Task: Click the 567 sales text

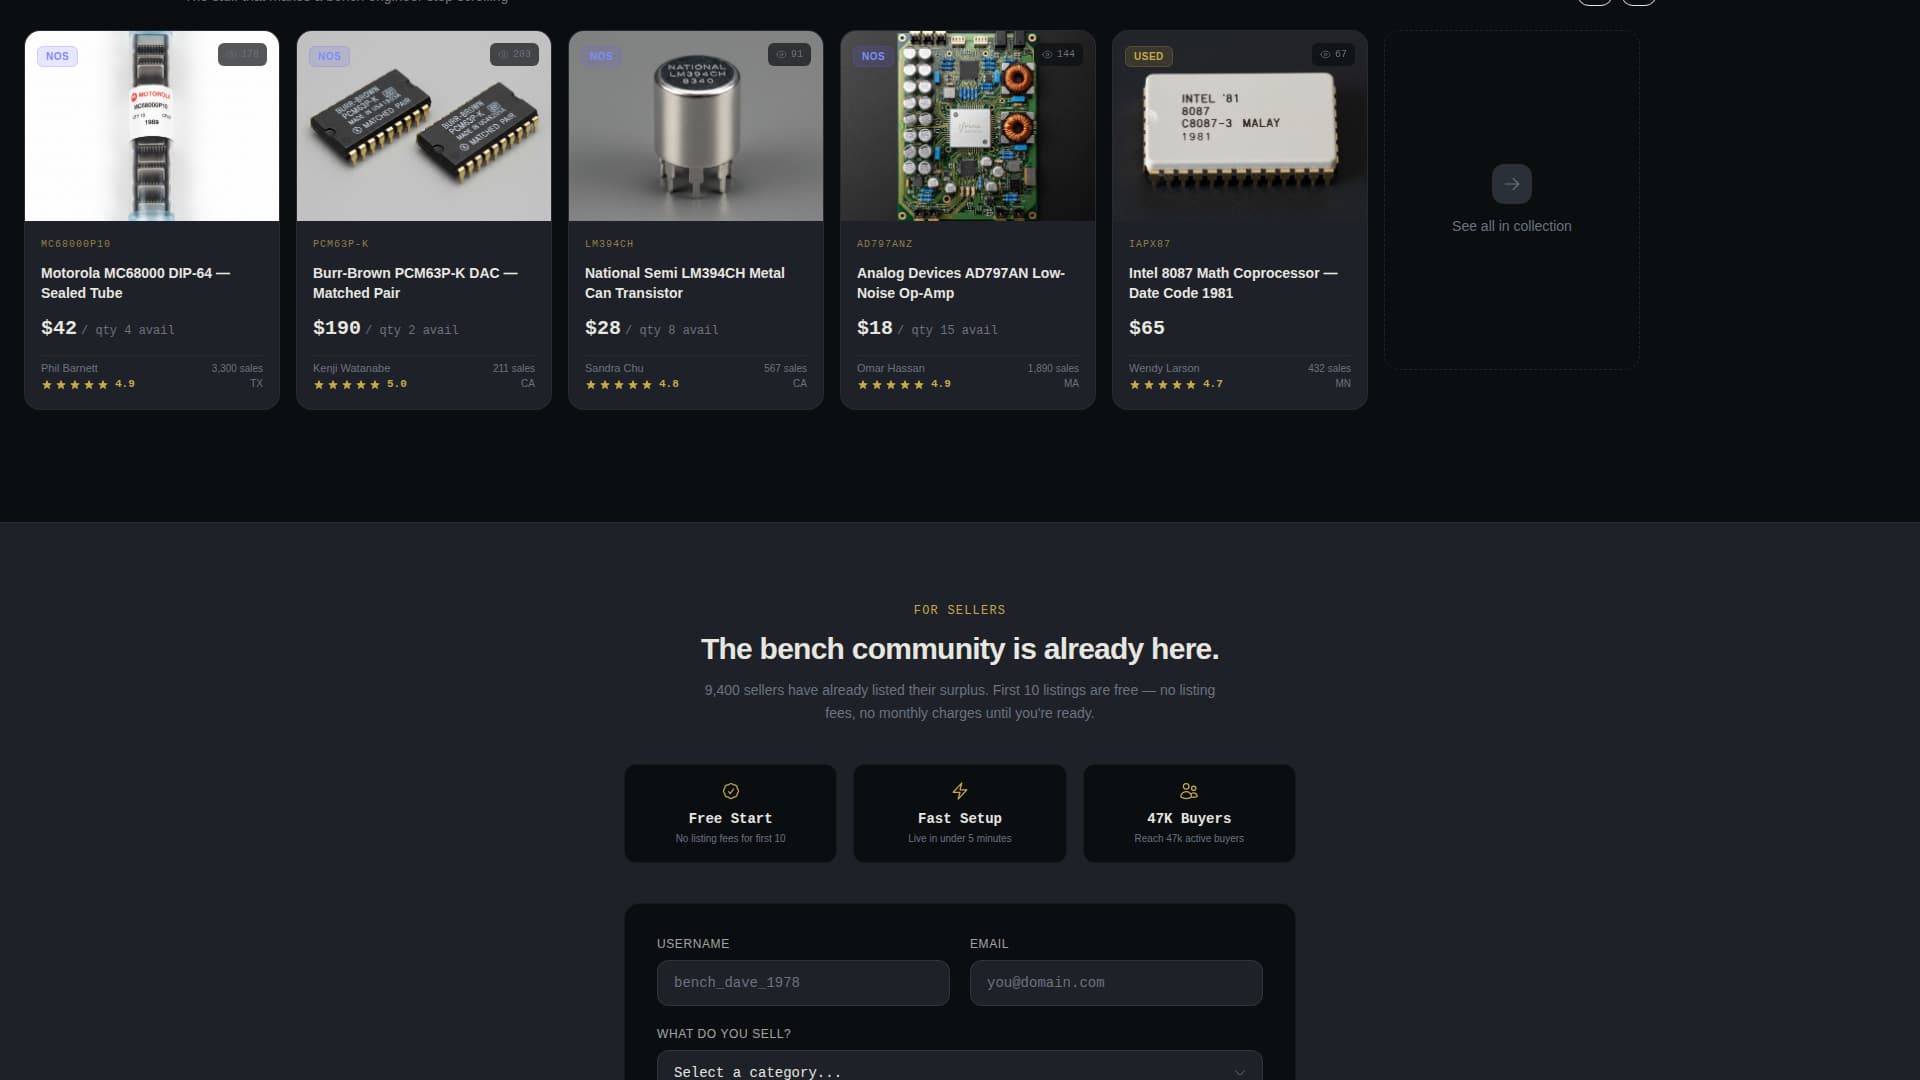Action: (x=785, y=369)
